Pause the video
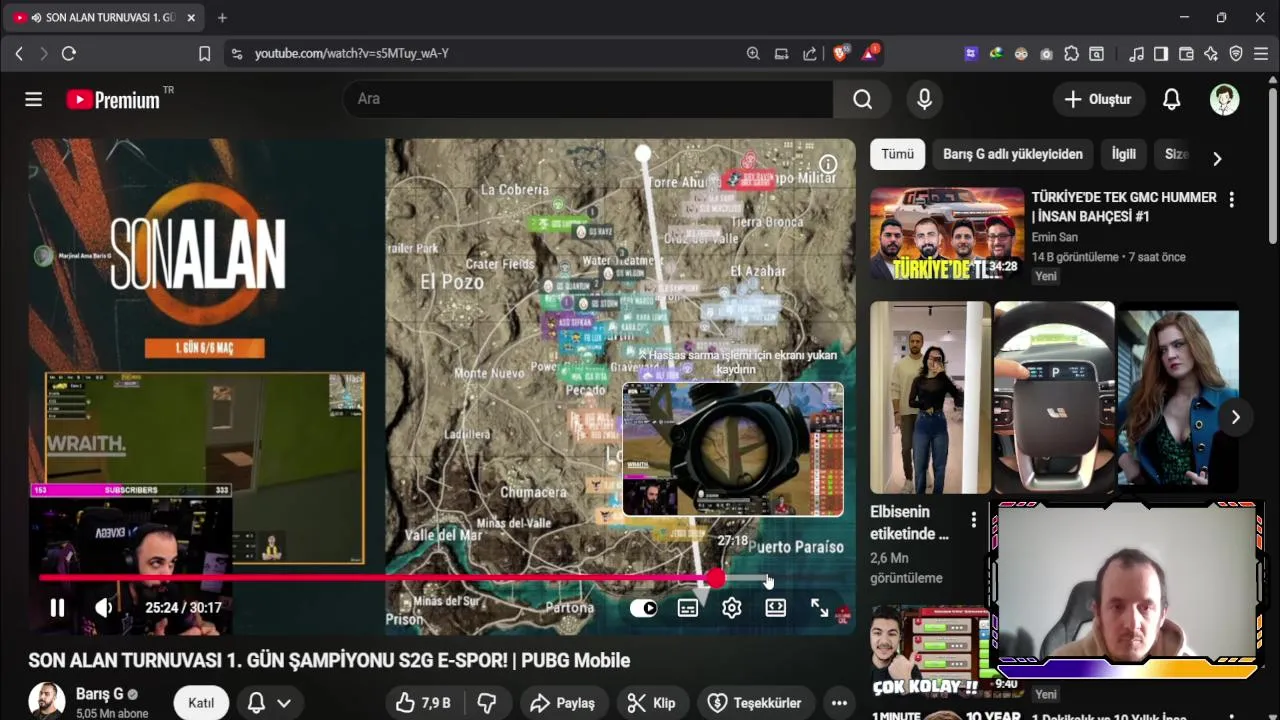Viewport: 1280px width, 720px height. pos(57,607)
